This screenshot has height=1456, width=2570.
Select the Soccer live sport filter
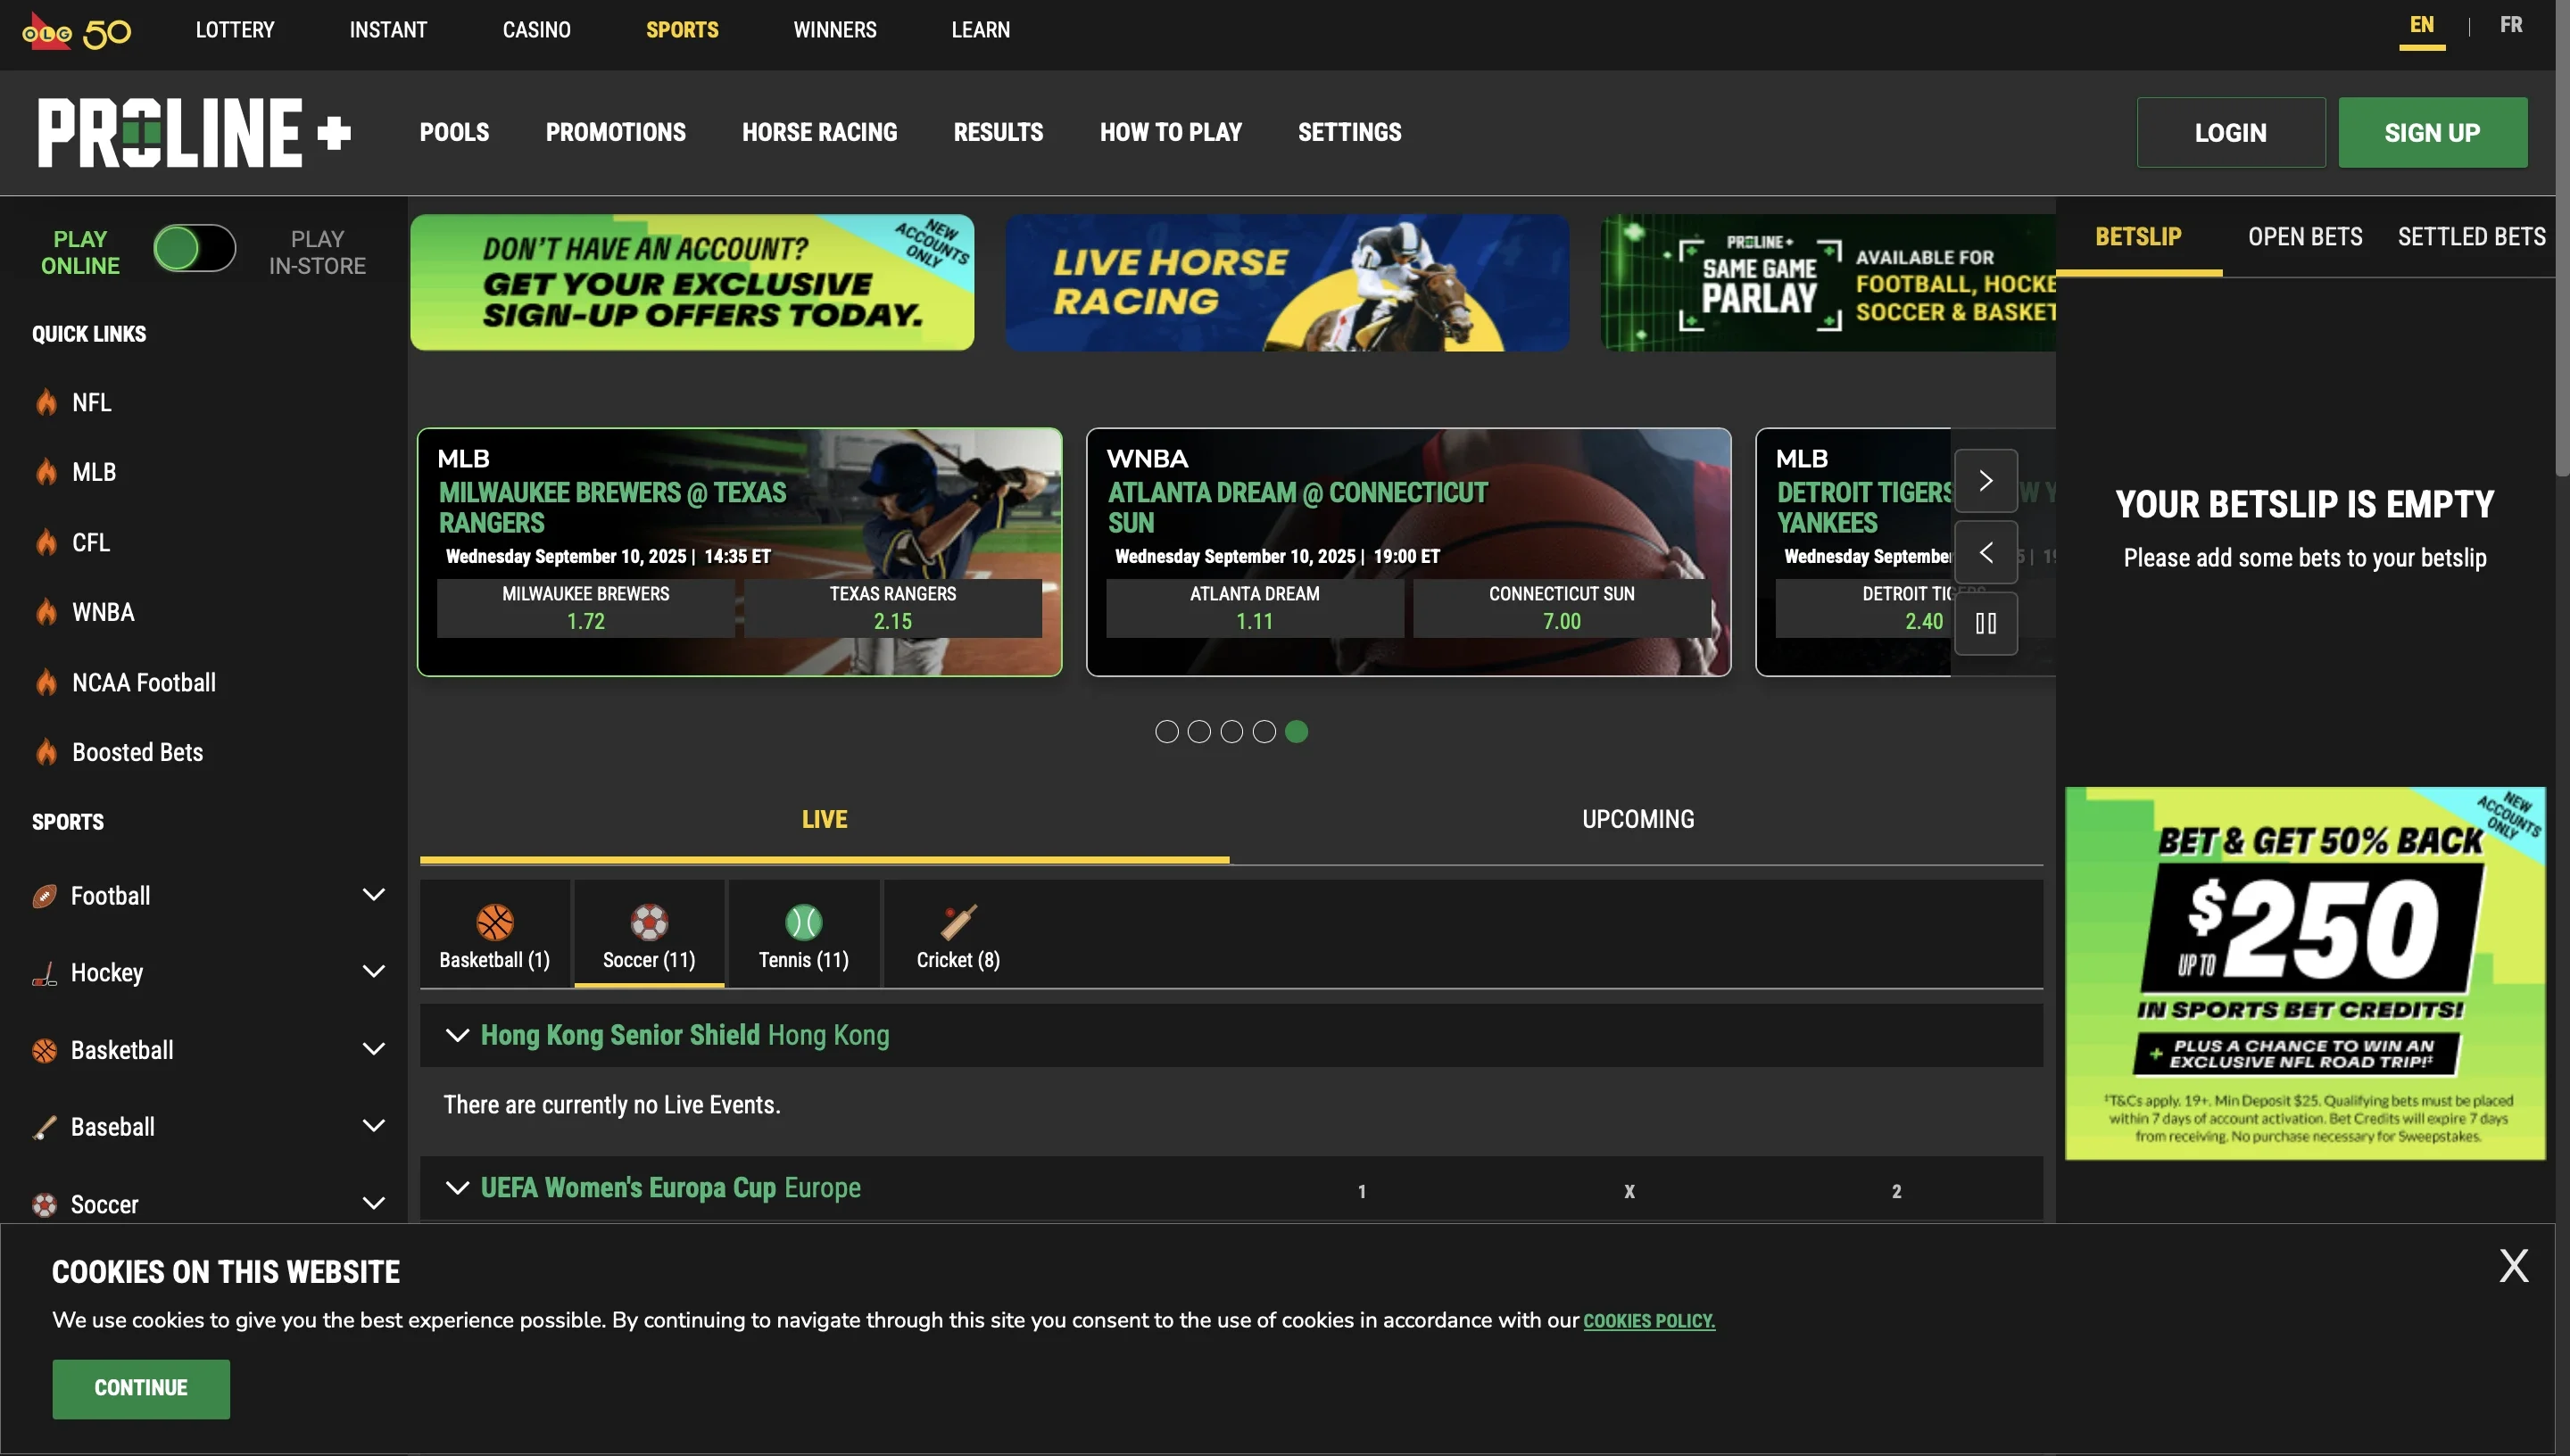tap(648, 935)
